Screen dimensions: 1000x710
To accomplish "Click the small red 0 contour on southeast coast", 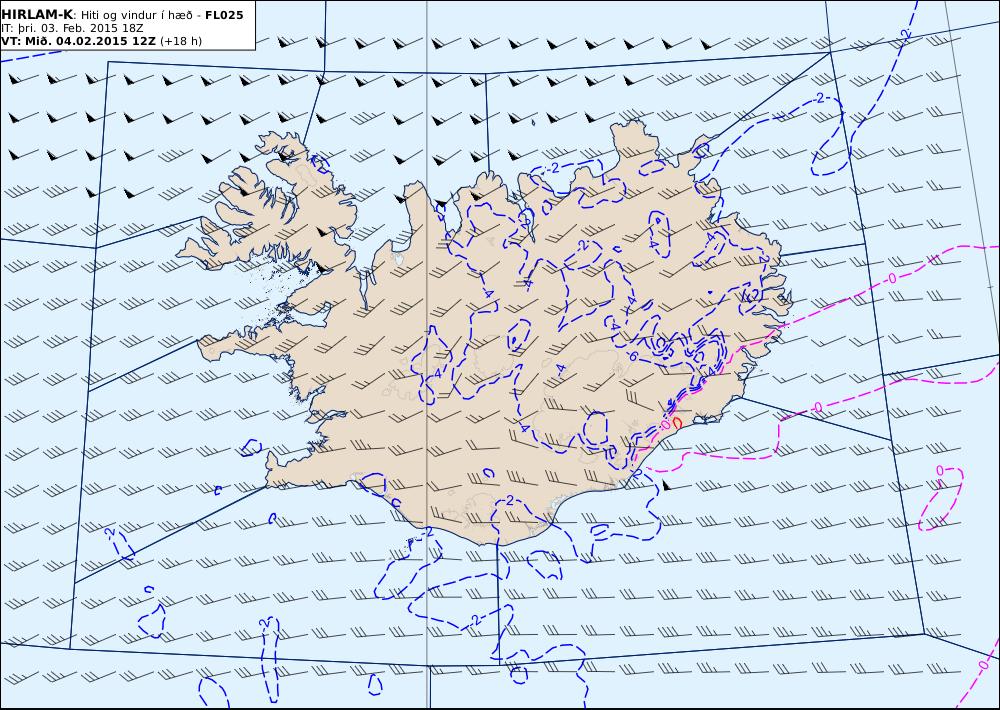I will coord(677,422).
